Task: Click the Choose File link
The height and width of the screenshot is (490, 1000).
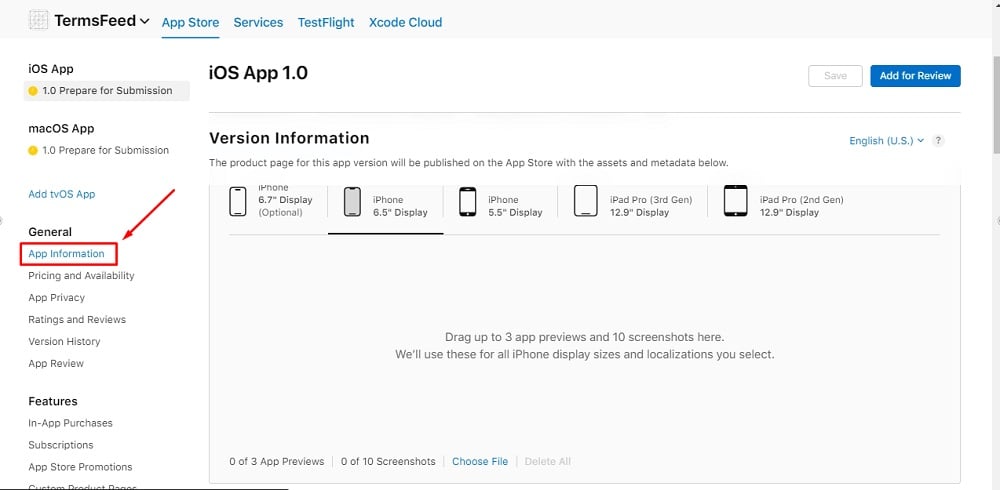Action: pyautogui.click(x=480, y=461)
